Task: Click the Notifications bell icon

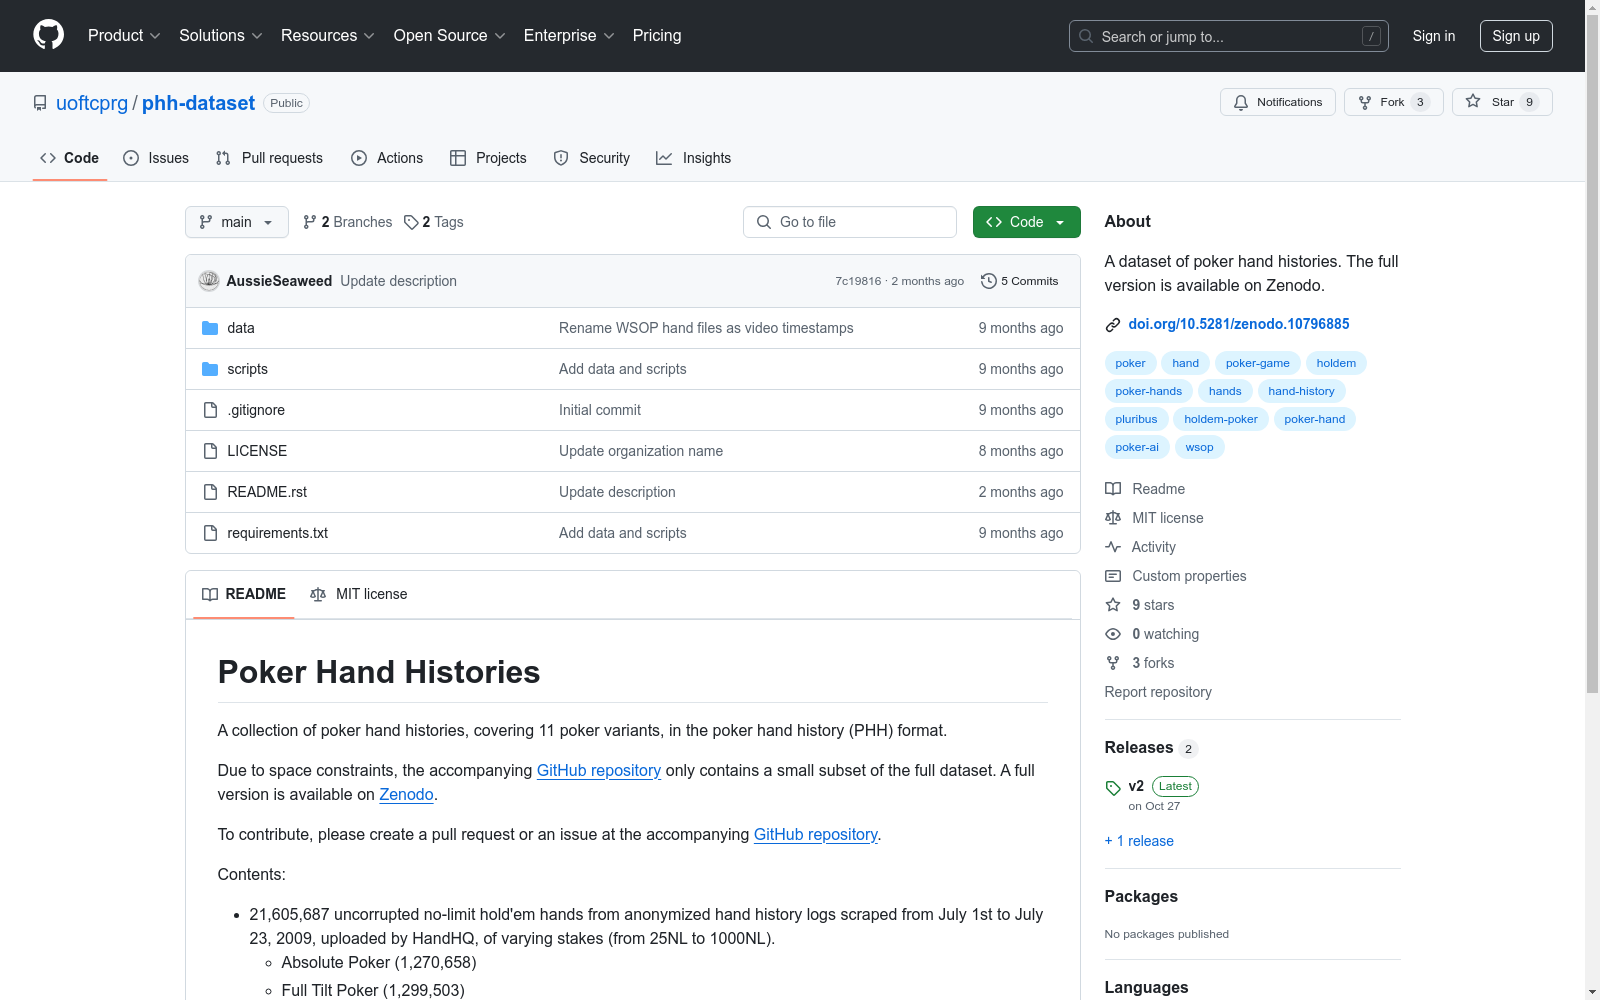Action: (1241, 102)
